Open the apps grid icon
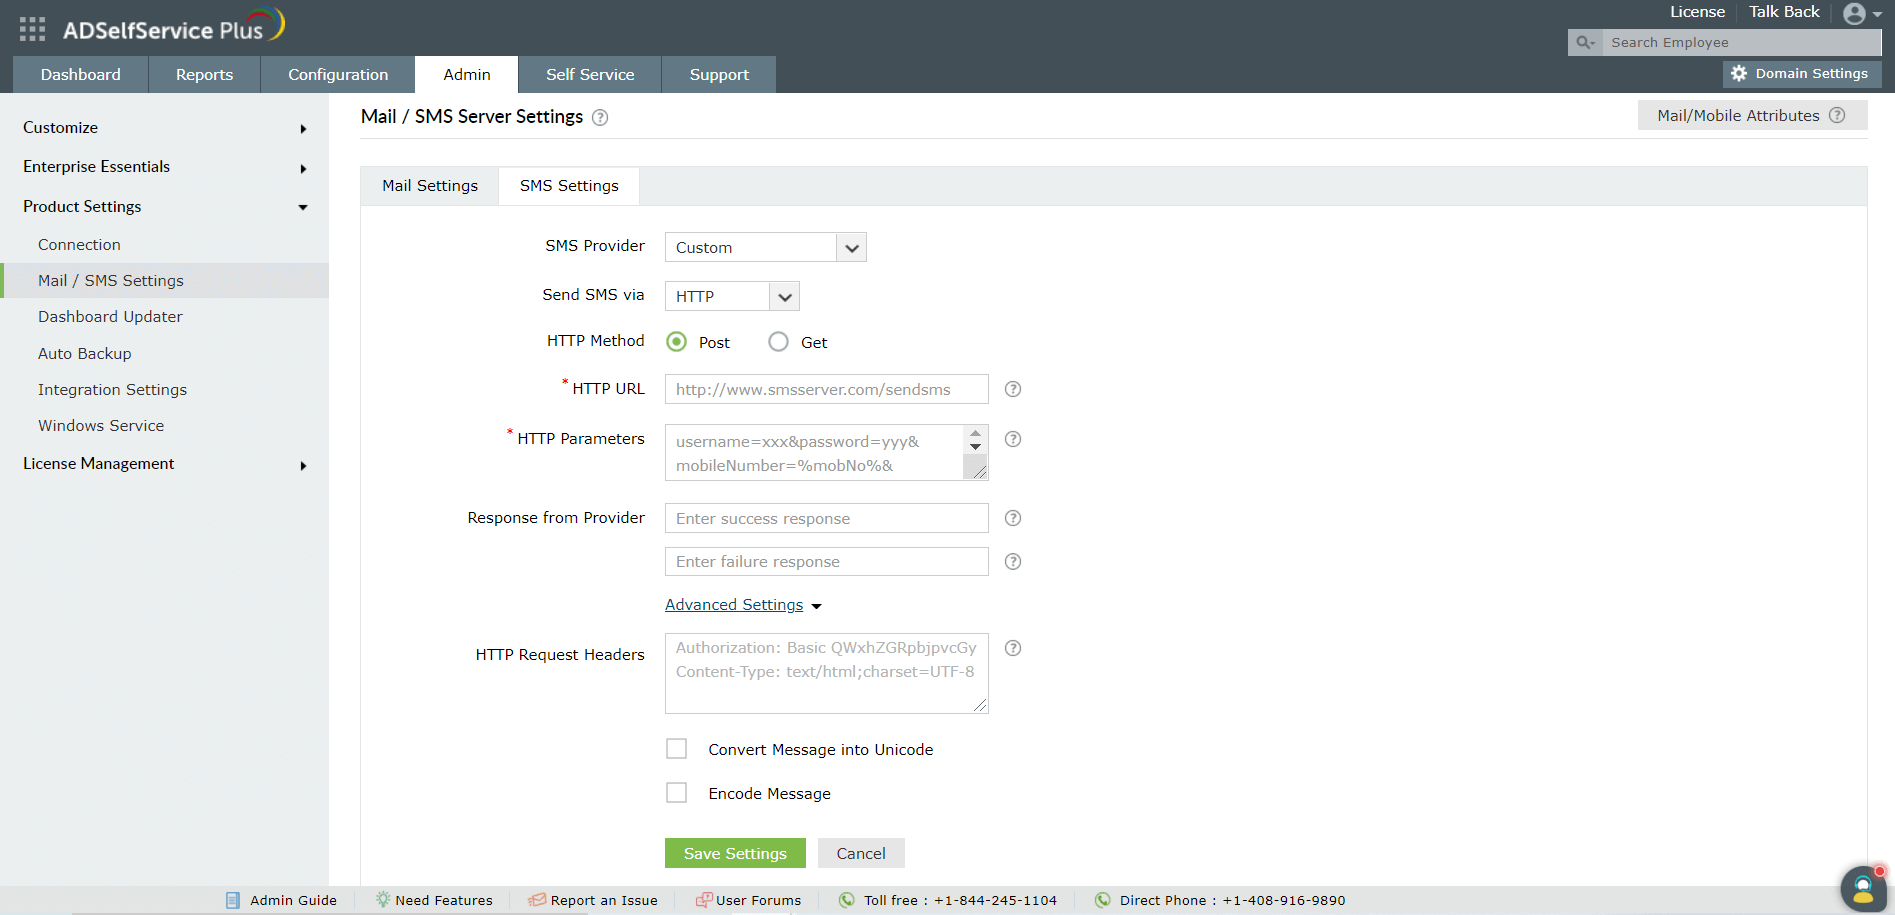The height and width of the screenshot is (915, 1895). coord(32,29)
